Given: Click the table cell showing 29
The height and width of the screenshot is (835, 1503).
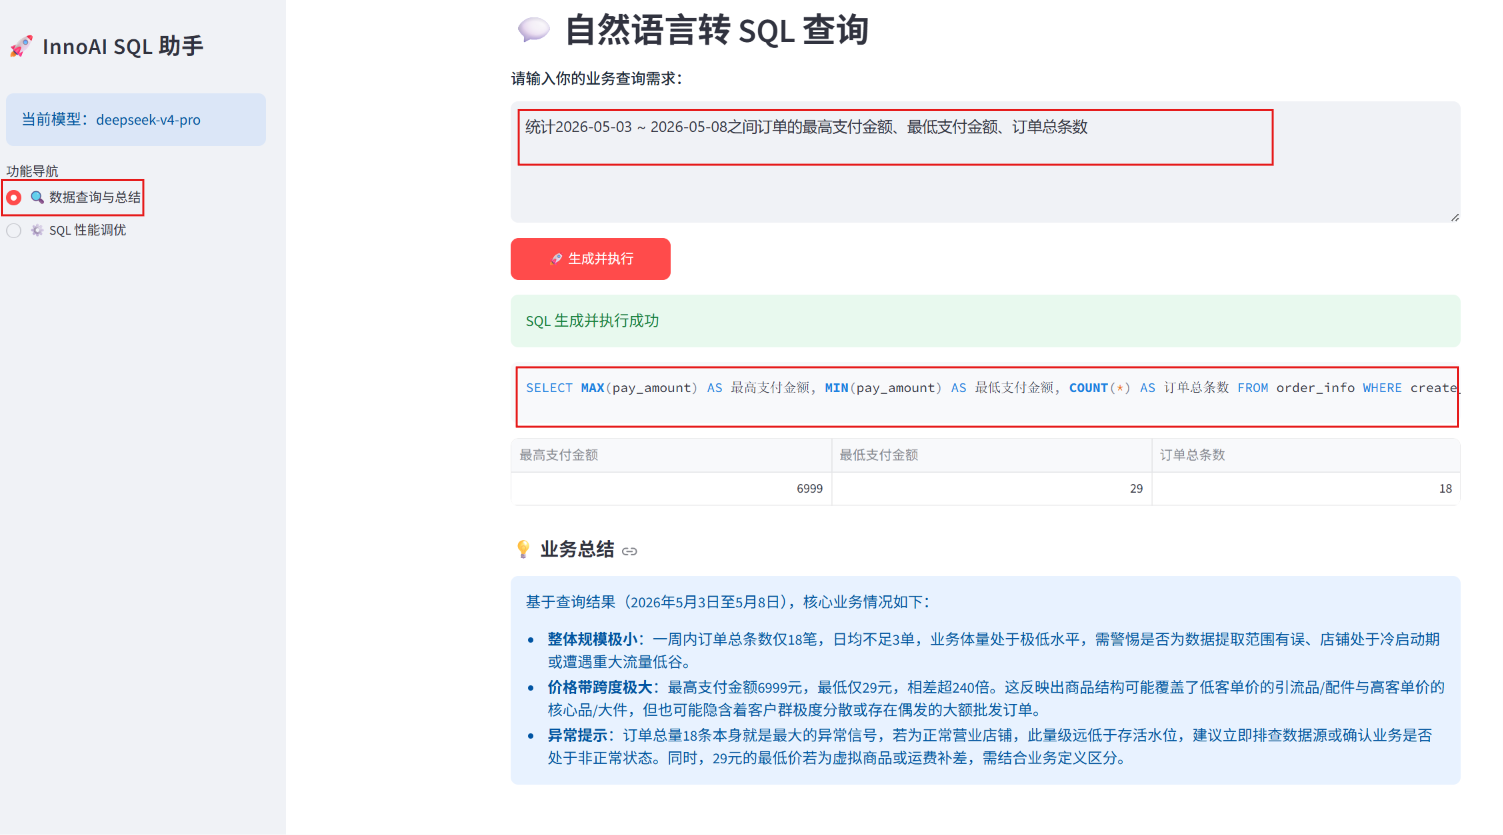Looking at the screenshot, I should click(x=991, y=489).
